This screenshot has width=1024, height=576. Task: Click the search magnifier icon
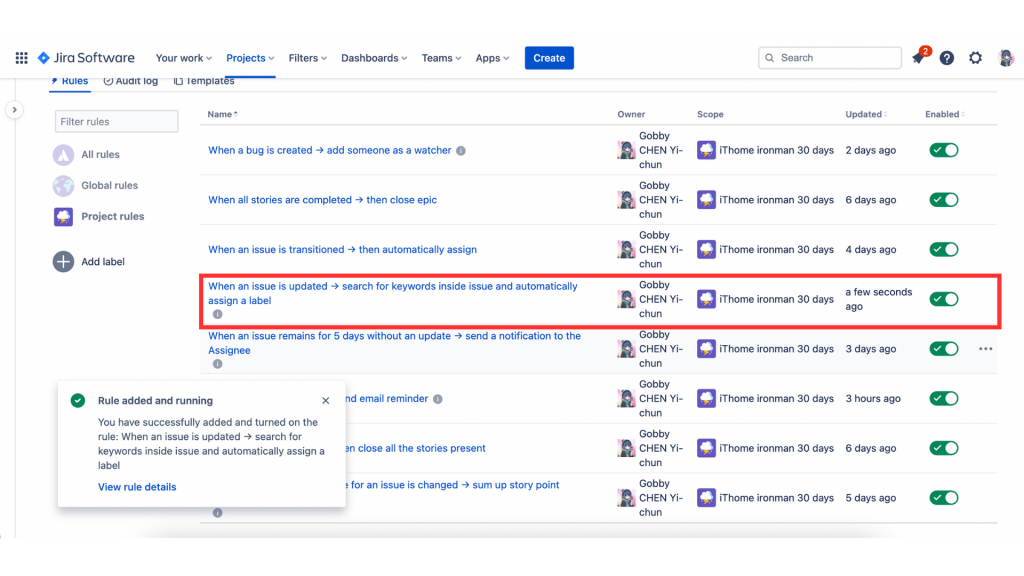(x=769, y=58)
